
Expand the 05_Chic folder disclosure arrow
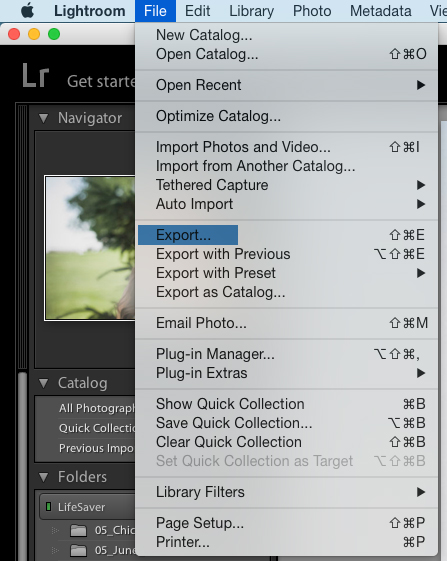(55, 531)
